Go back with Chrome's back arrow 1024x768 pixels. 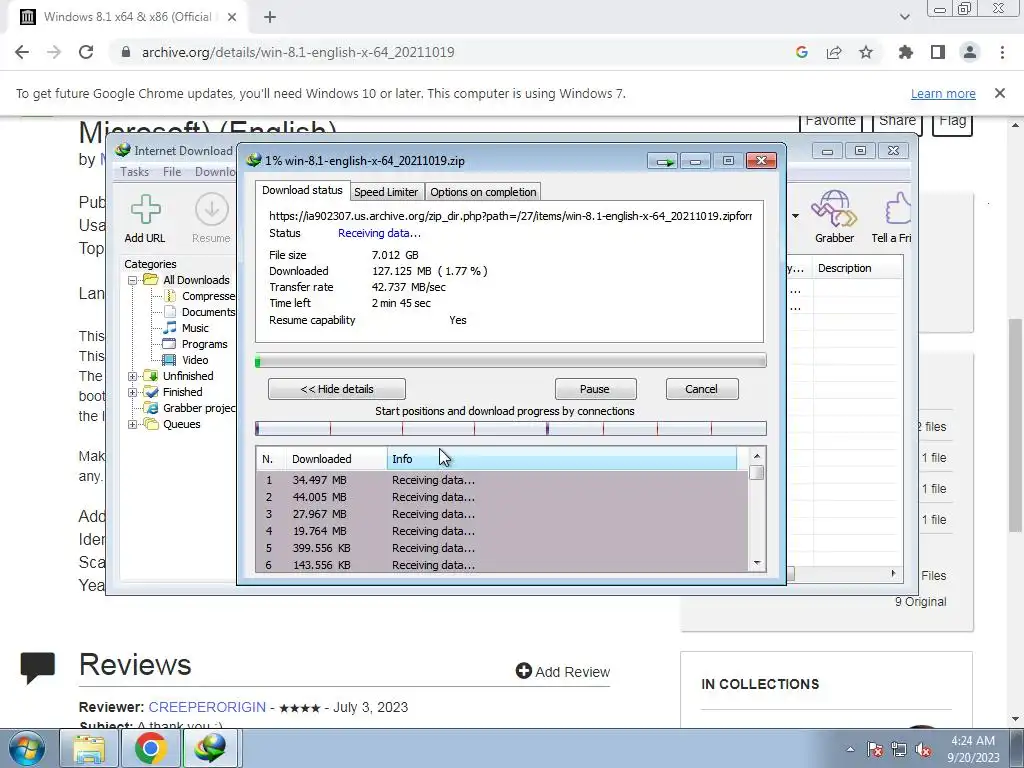(22, 52)
